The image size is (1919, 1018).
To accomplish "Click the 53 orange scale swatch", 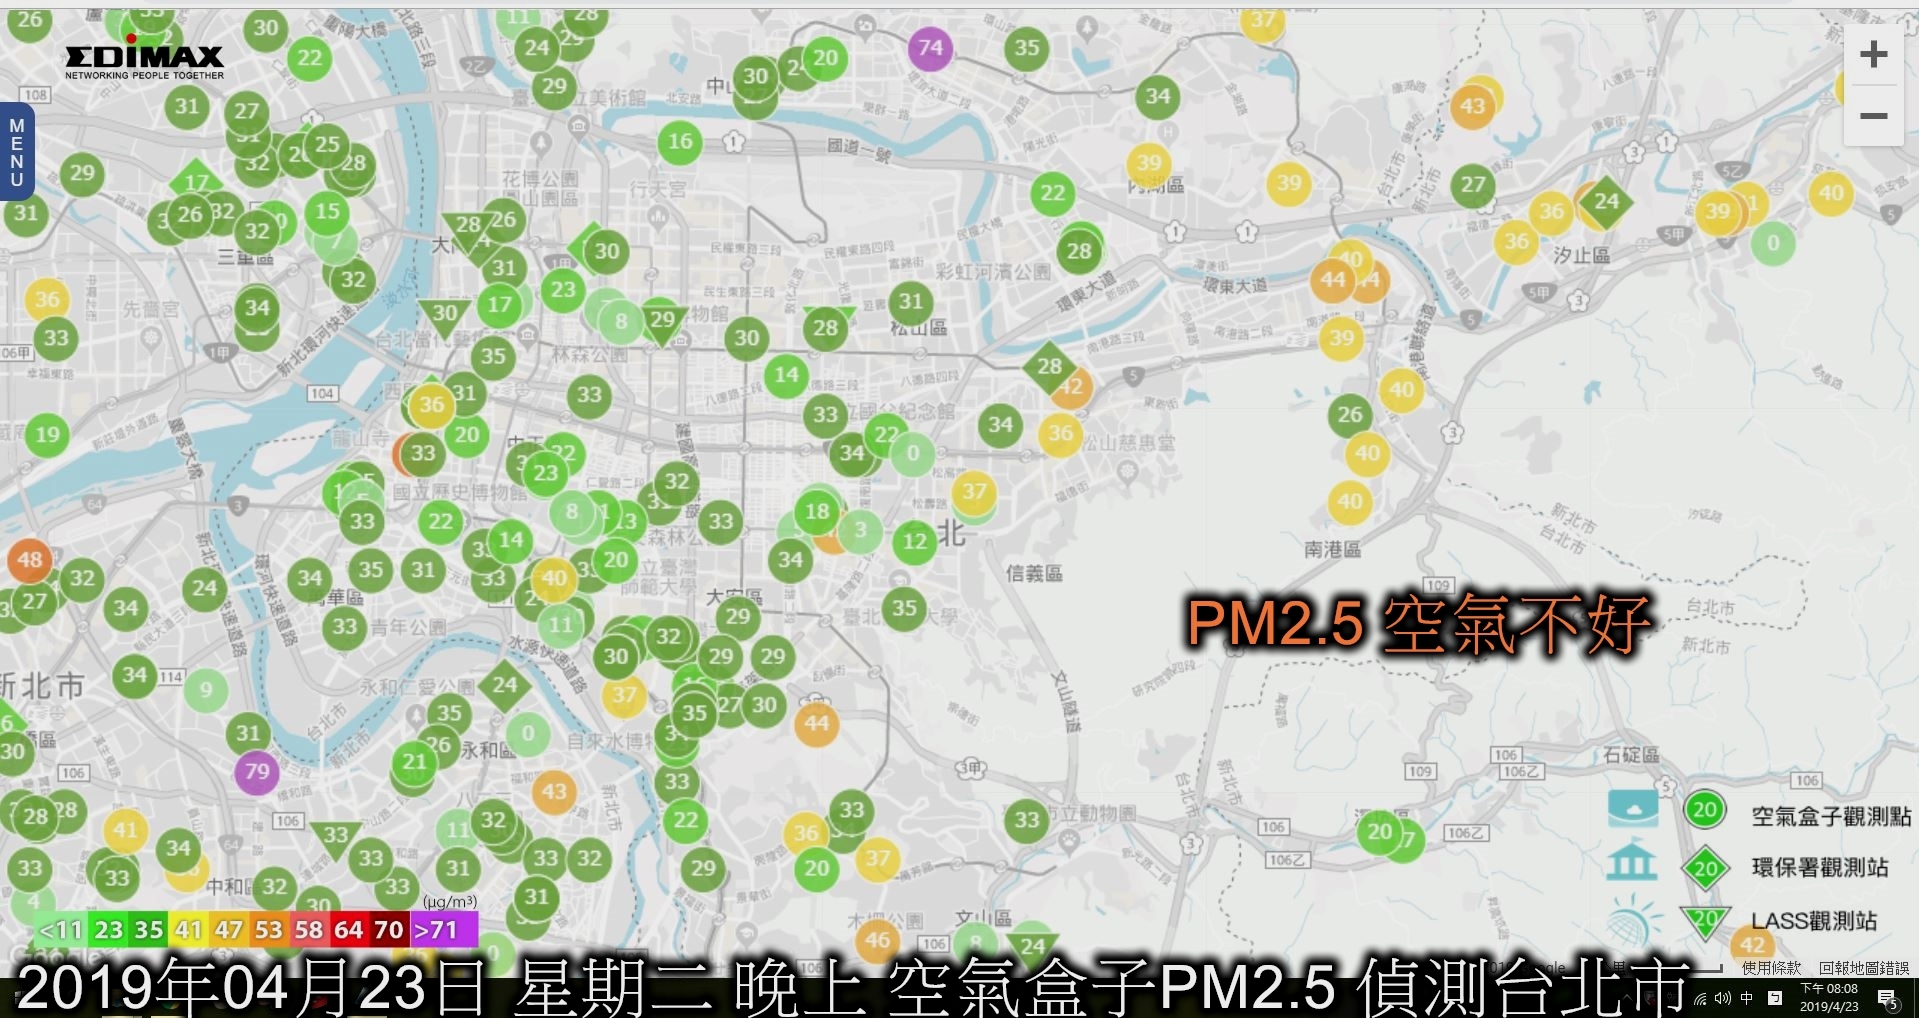I will tap(268, 930).
